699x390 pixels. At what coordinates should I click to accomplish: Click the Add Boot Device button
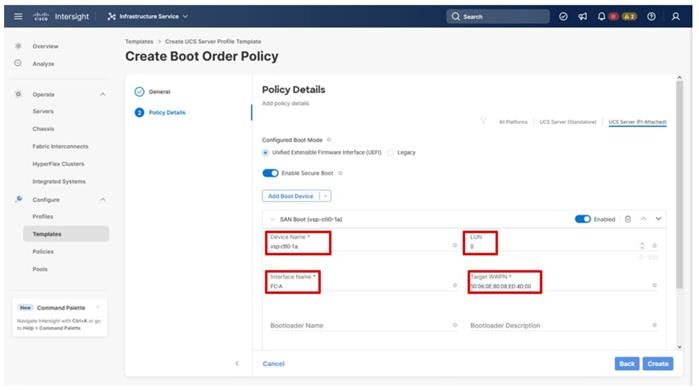291,196
